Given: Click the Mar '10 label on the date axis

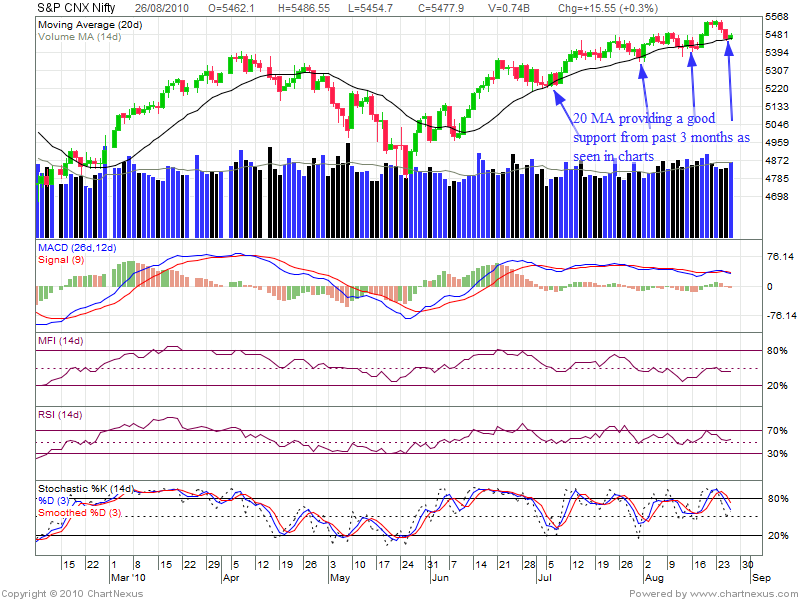Looking at the screenshot, I should point(127,577).
